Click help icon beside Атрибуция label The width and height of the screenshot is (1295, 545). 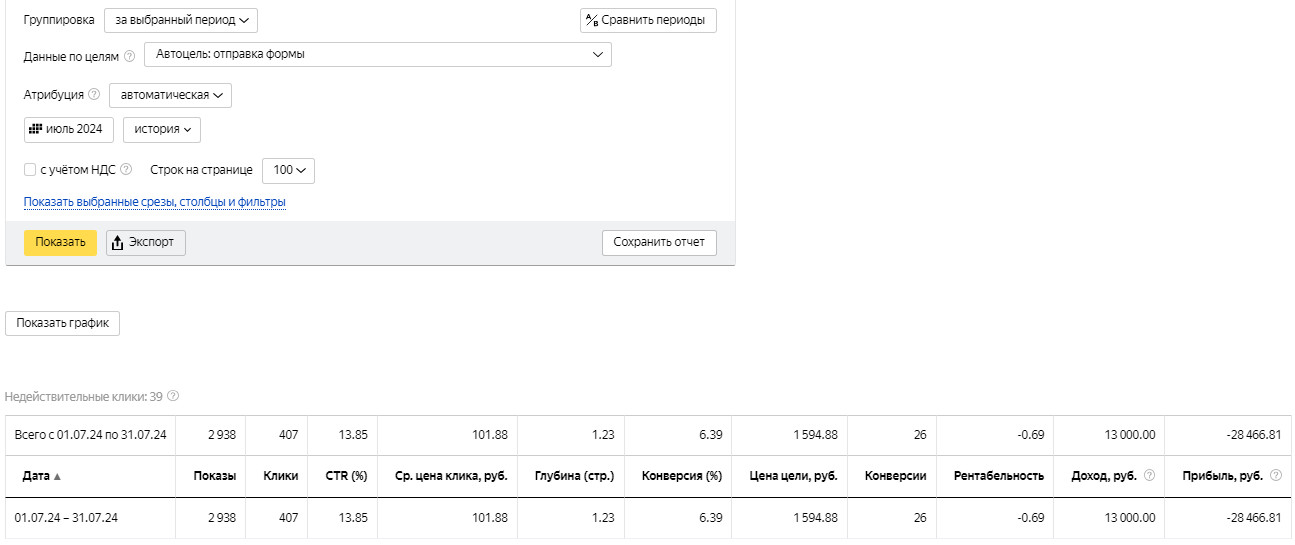point(94,95)
